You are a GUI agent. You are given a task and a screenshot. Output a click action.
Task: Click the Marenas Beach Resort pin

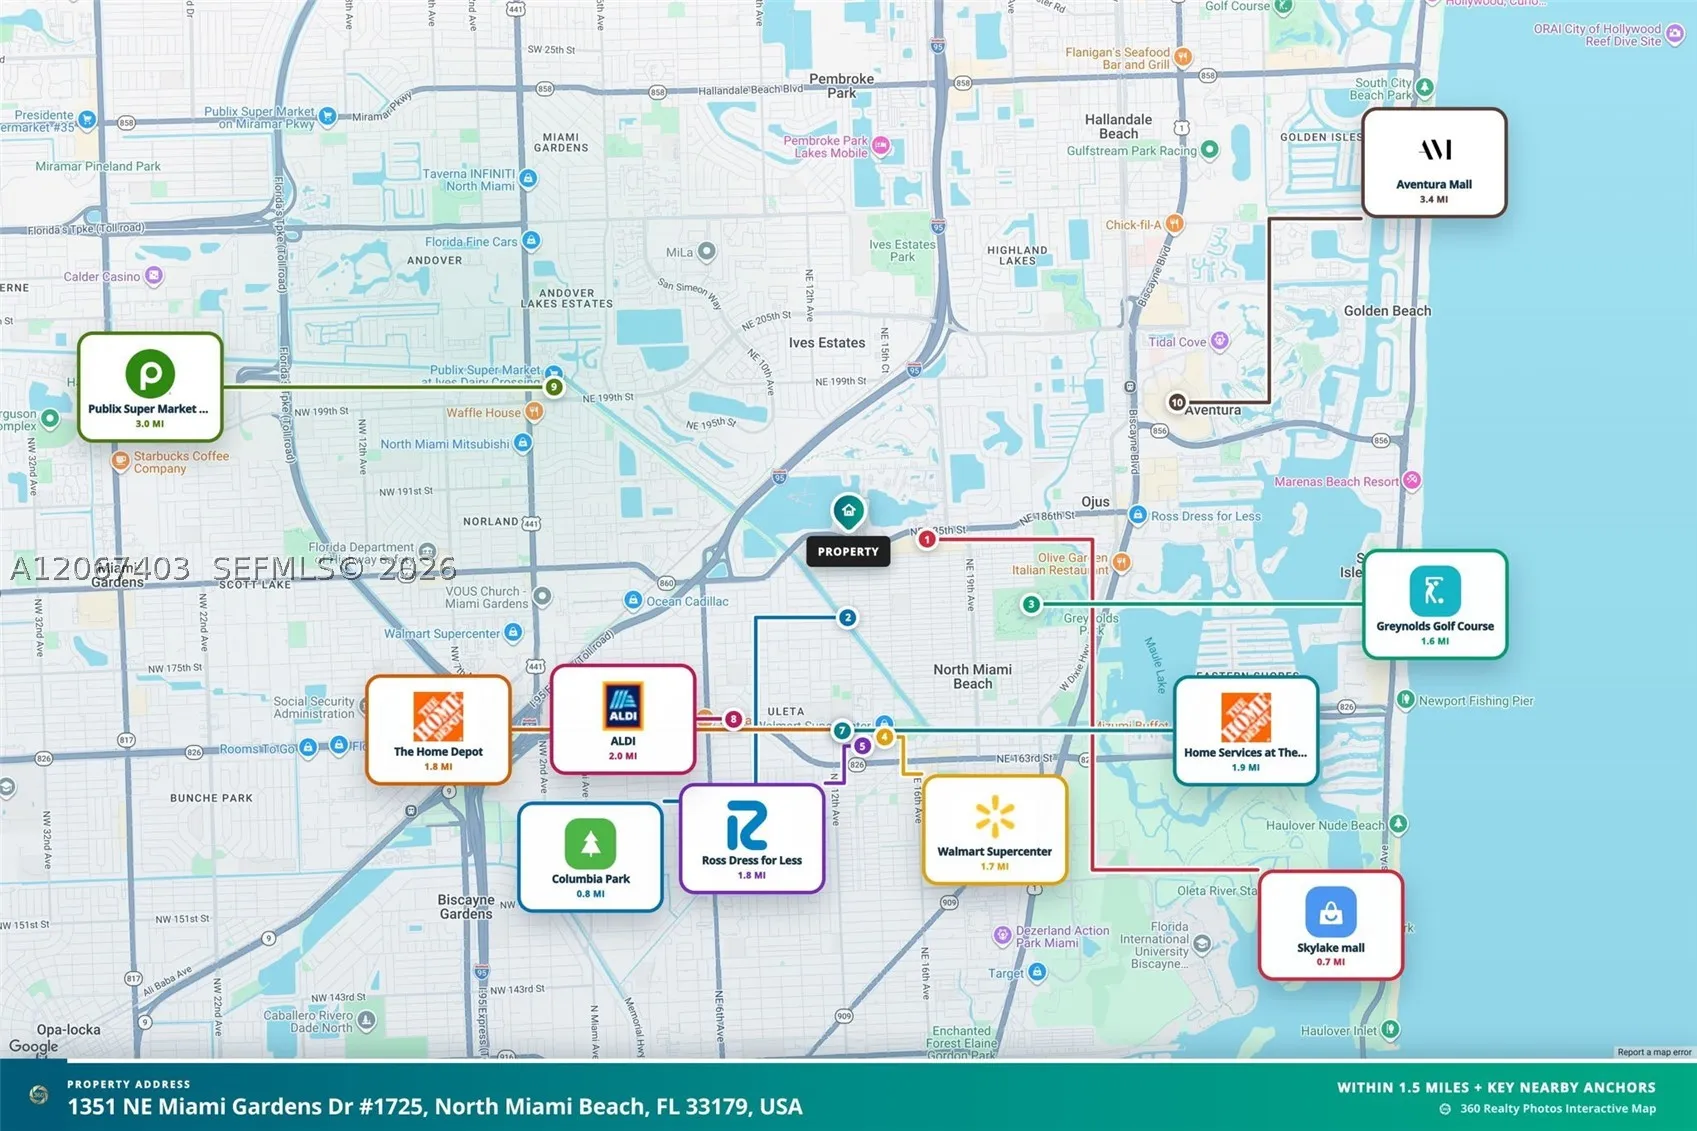[x=1411, y=480]
